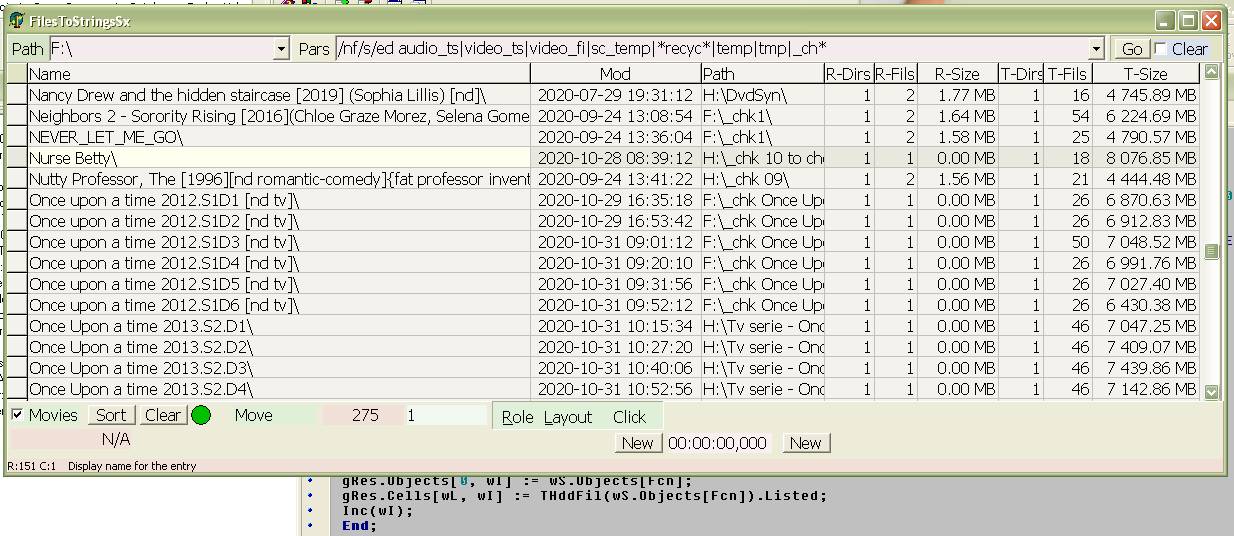1234x536 pixels.
Task: Open the Path drive dropdown
Action: [x=281, y=49]
